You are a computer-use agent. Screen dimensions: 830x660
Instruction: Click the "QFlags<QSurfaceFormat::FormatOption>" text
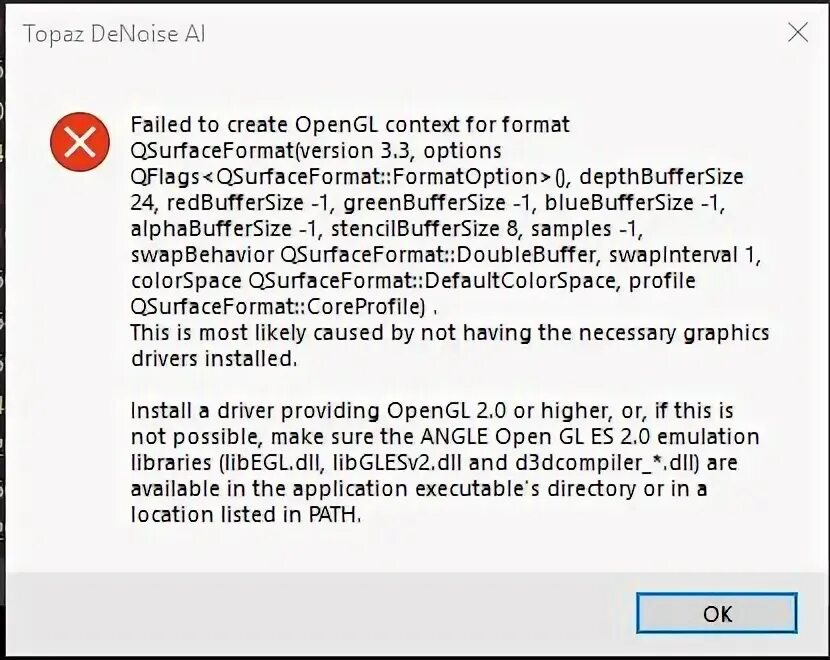click(x=341, y=177)
